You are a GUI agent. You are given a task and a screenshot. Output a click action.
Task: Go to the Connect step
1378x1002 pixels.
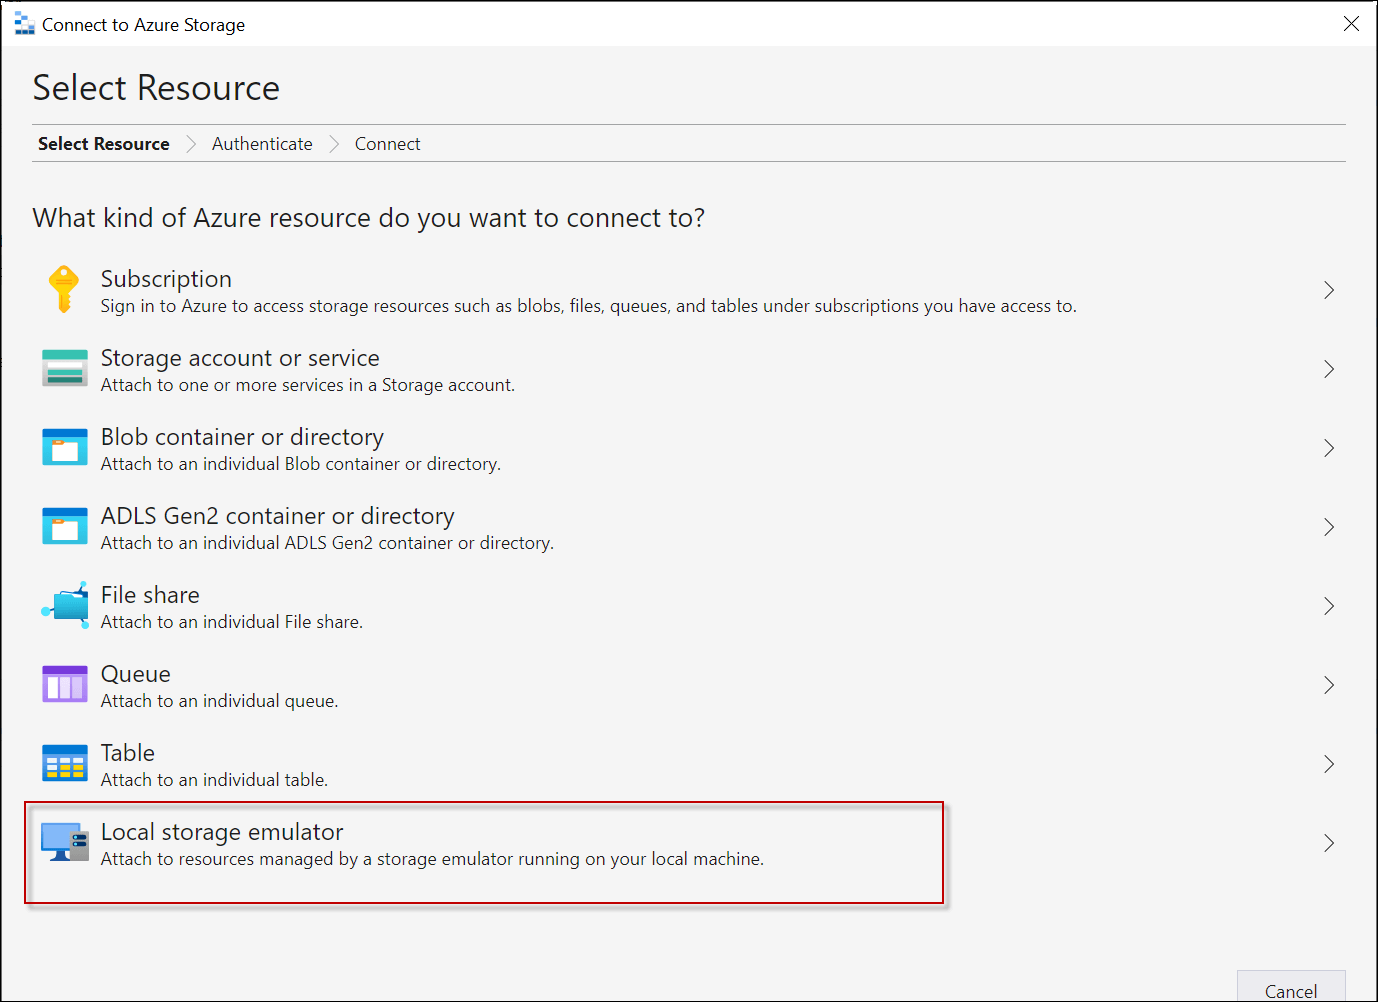click(387, 144)
